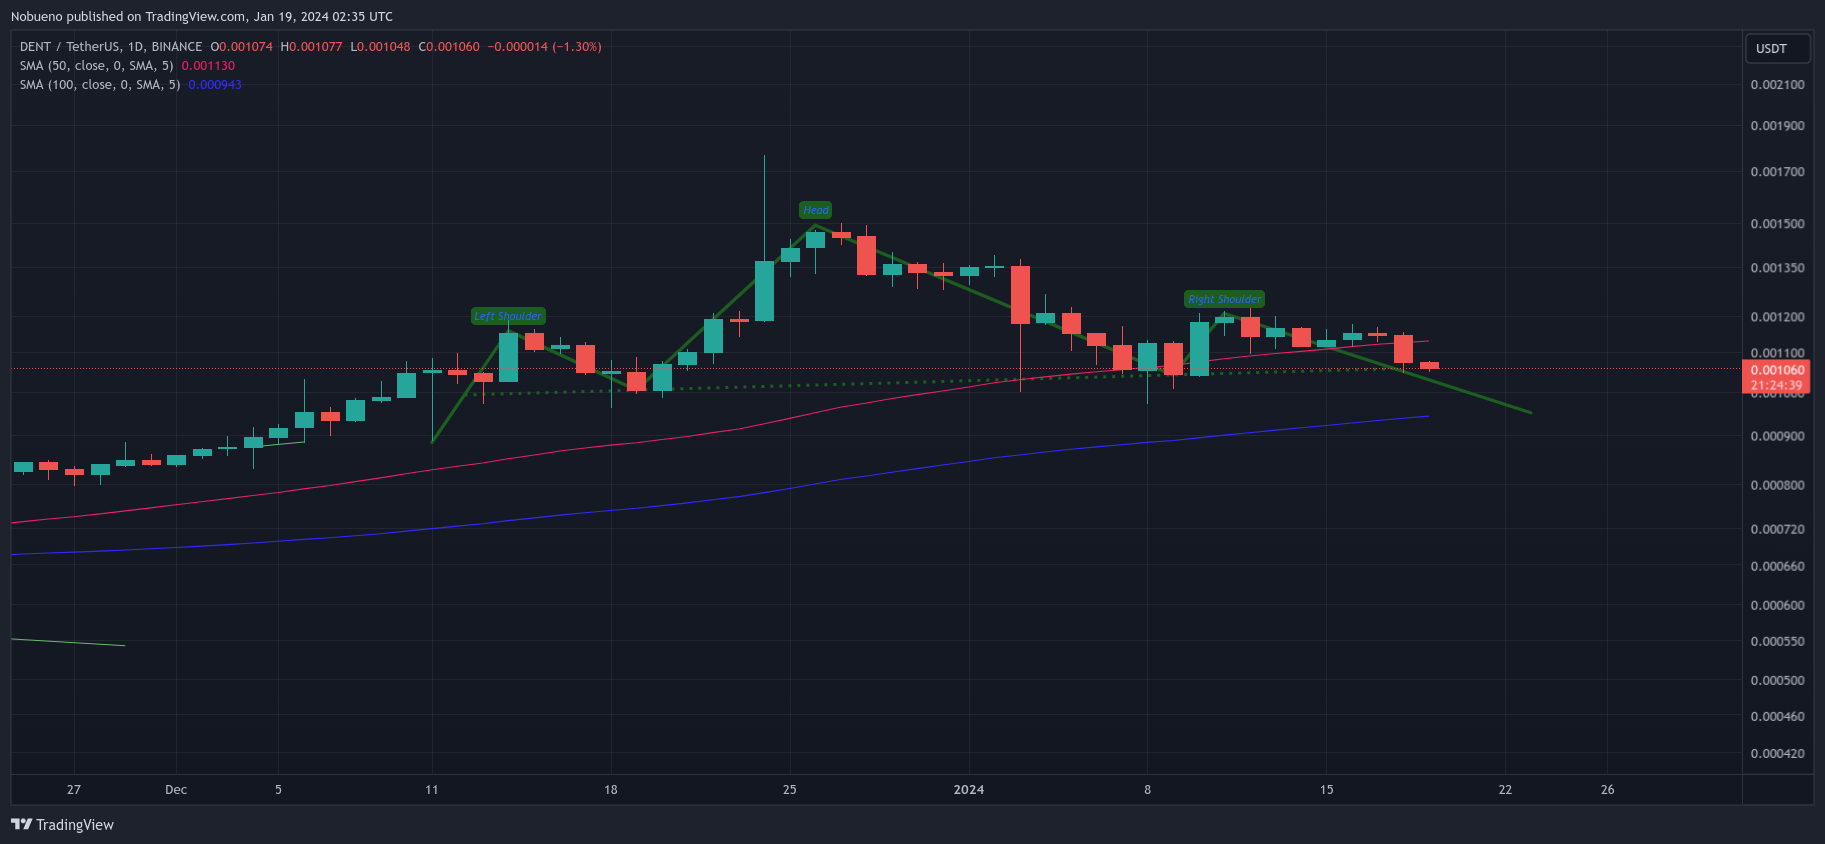Screen dimensions: 1825x844
Task: Click the 0.000500 price axis label
Action: [x=1777, y=681]
